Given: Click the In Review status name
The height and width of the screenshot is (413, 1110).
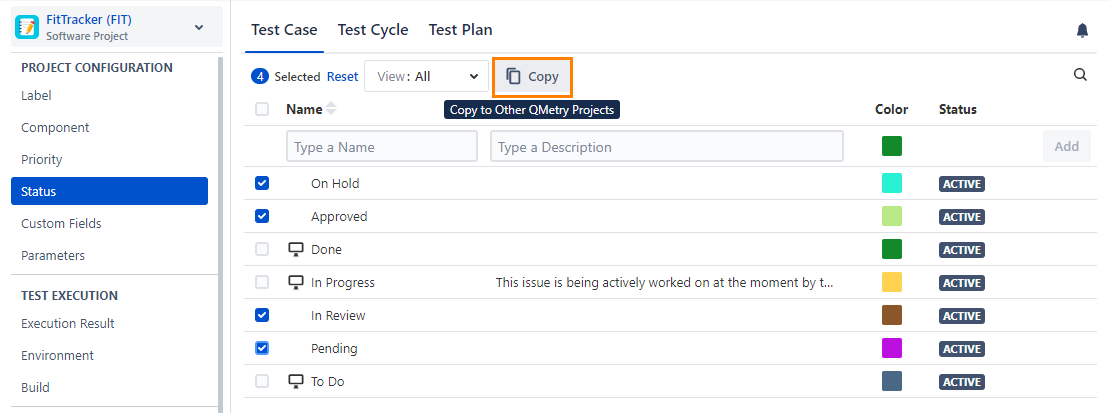Looking at the screenshot, I should pos(338,315).
